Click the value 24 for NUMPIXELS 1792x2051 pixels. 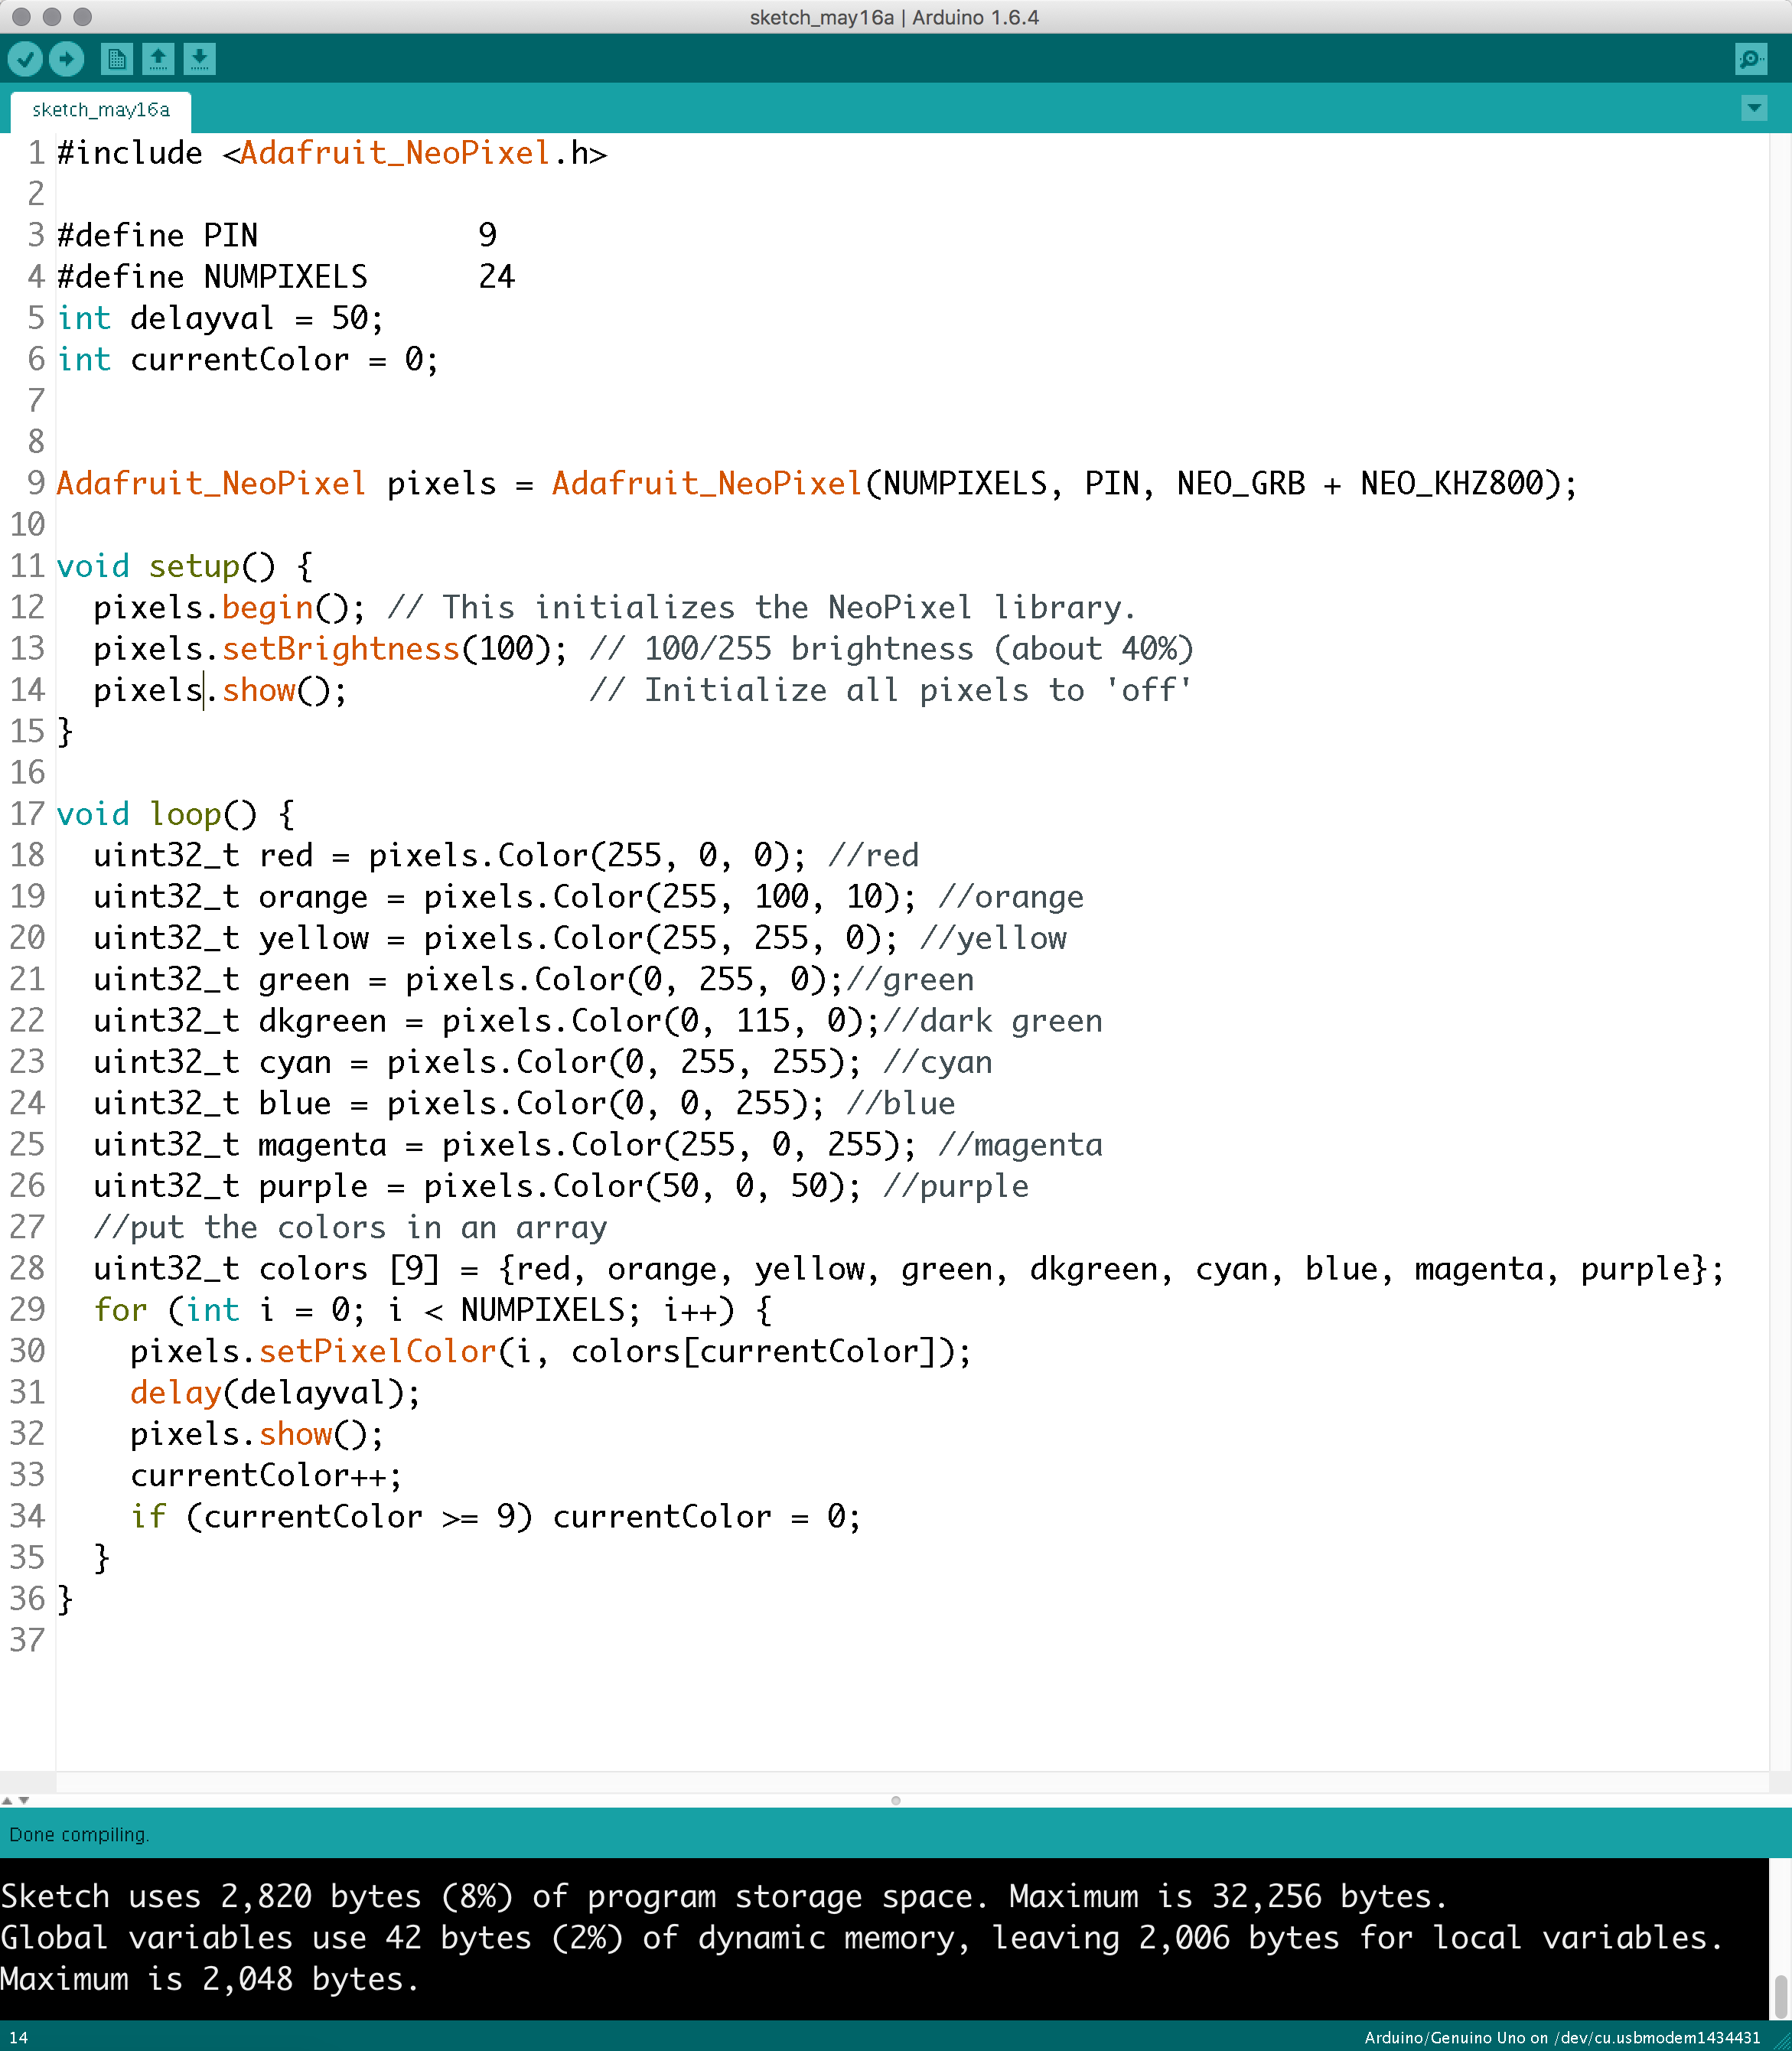(496, 277)
